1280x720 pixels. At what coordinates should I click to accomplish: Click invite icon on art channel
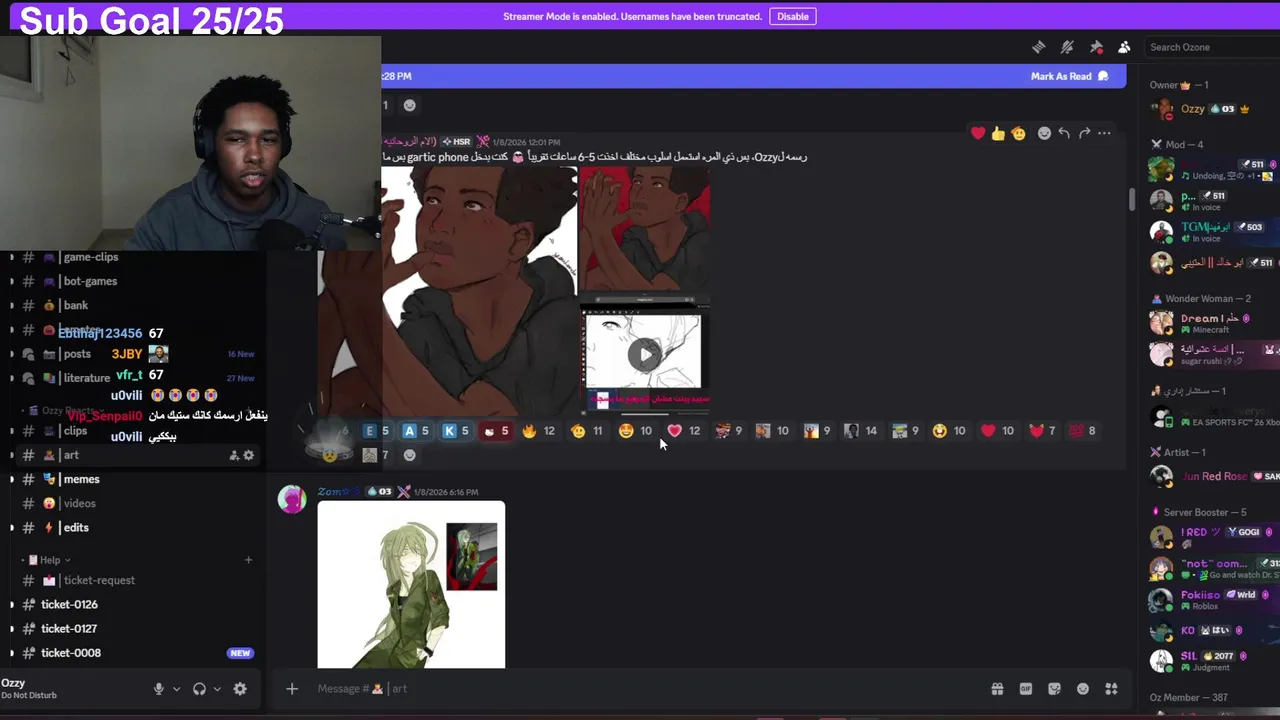(x=234, y=455)
